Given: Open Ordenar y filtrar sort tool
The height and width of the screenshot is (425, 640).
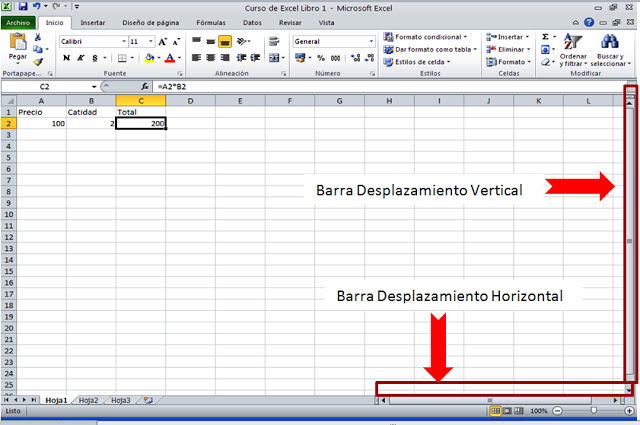Looking at the screenshot, I should click(573, 52).
